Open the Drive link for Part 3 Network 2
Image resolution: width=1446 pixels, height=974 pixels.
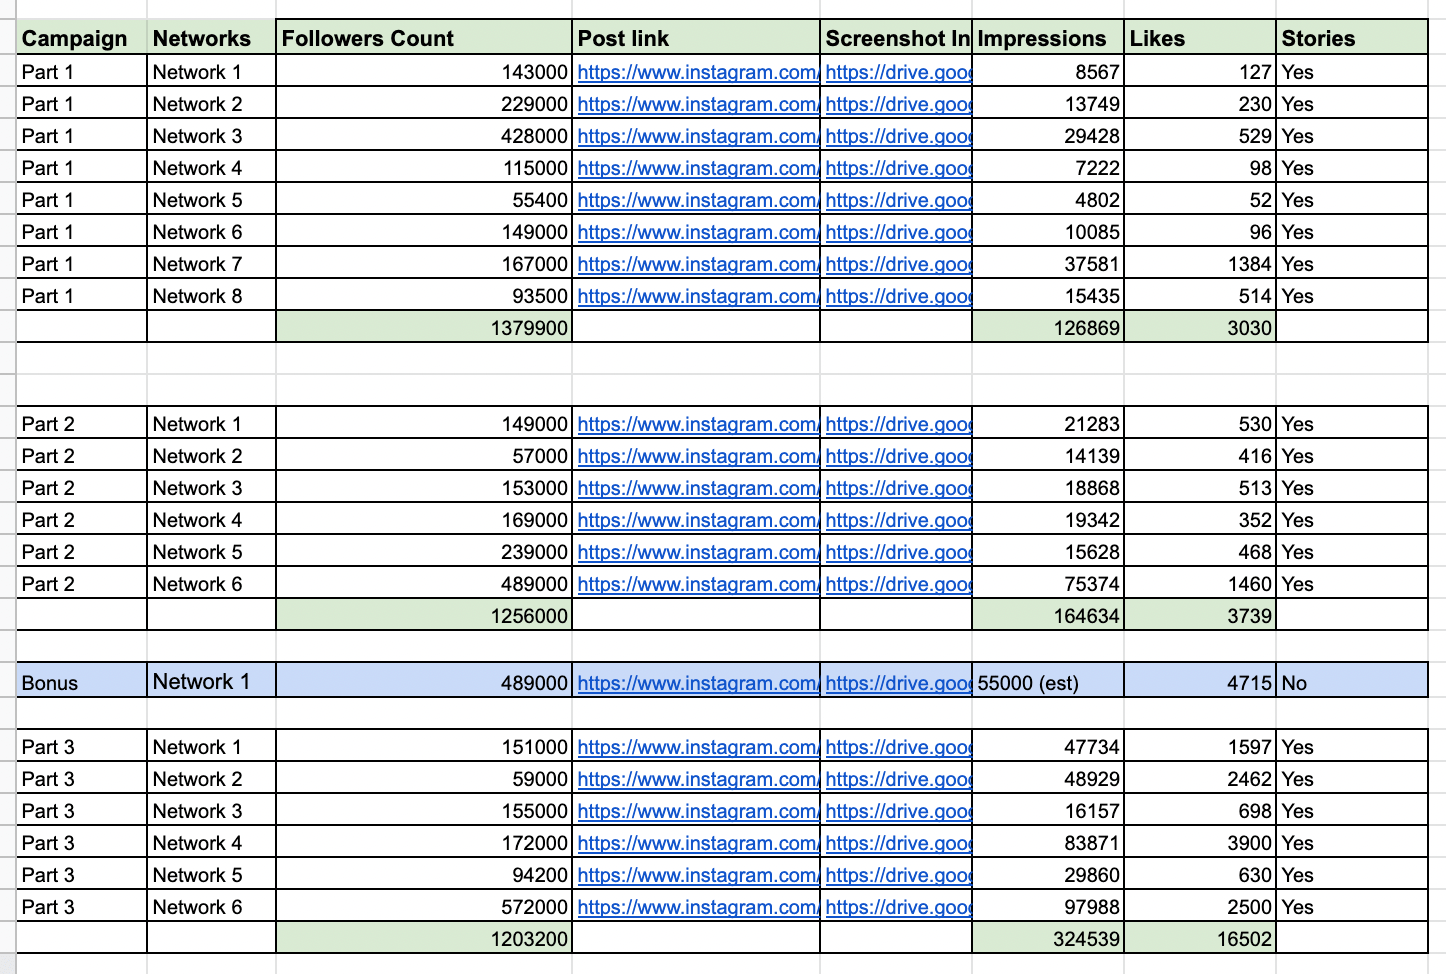(897, 779)
